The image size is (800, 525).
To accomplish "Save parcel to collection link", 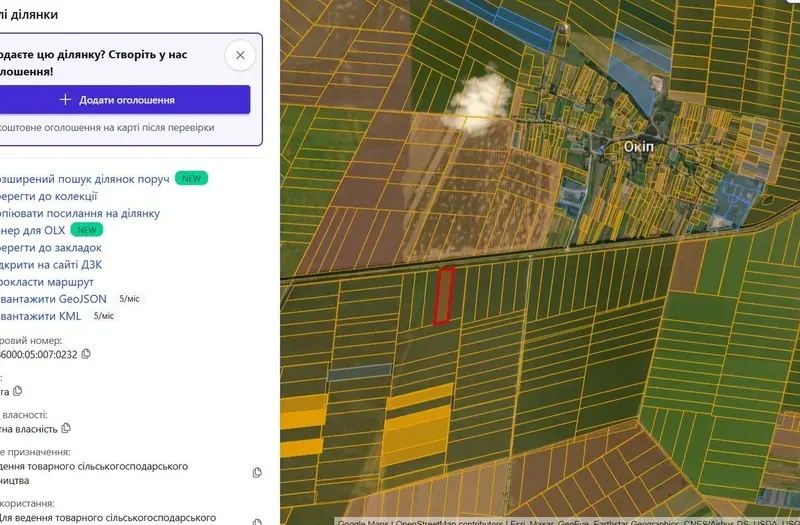I will pos(48,196).
